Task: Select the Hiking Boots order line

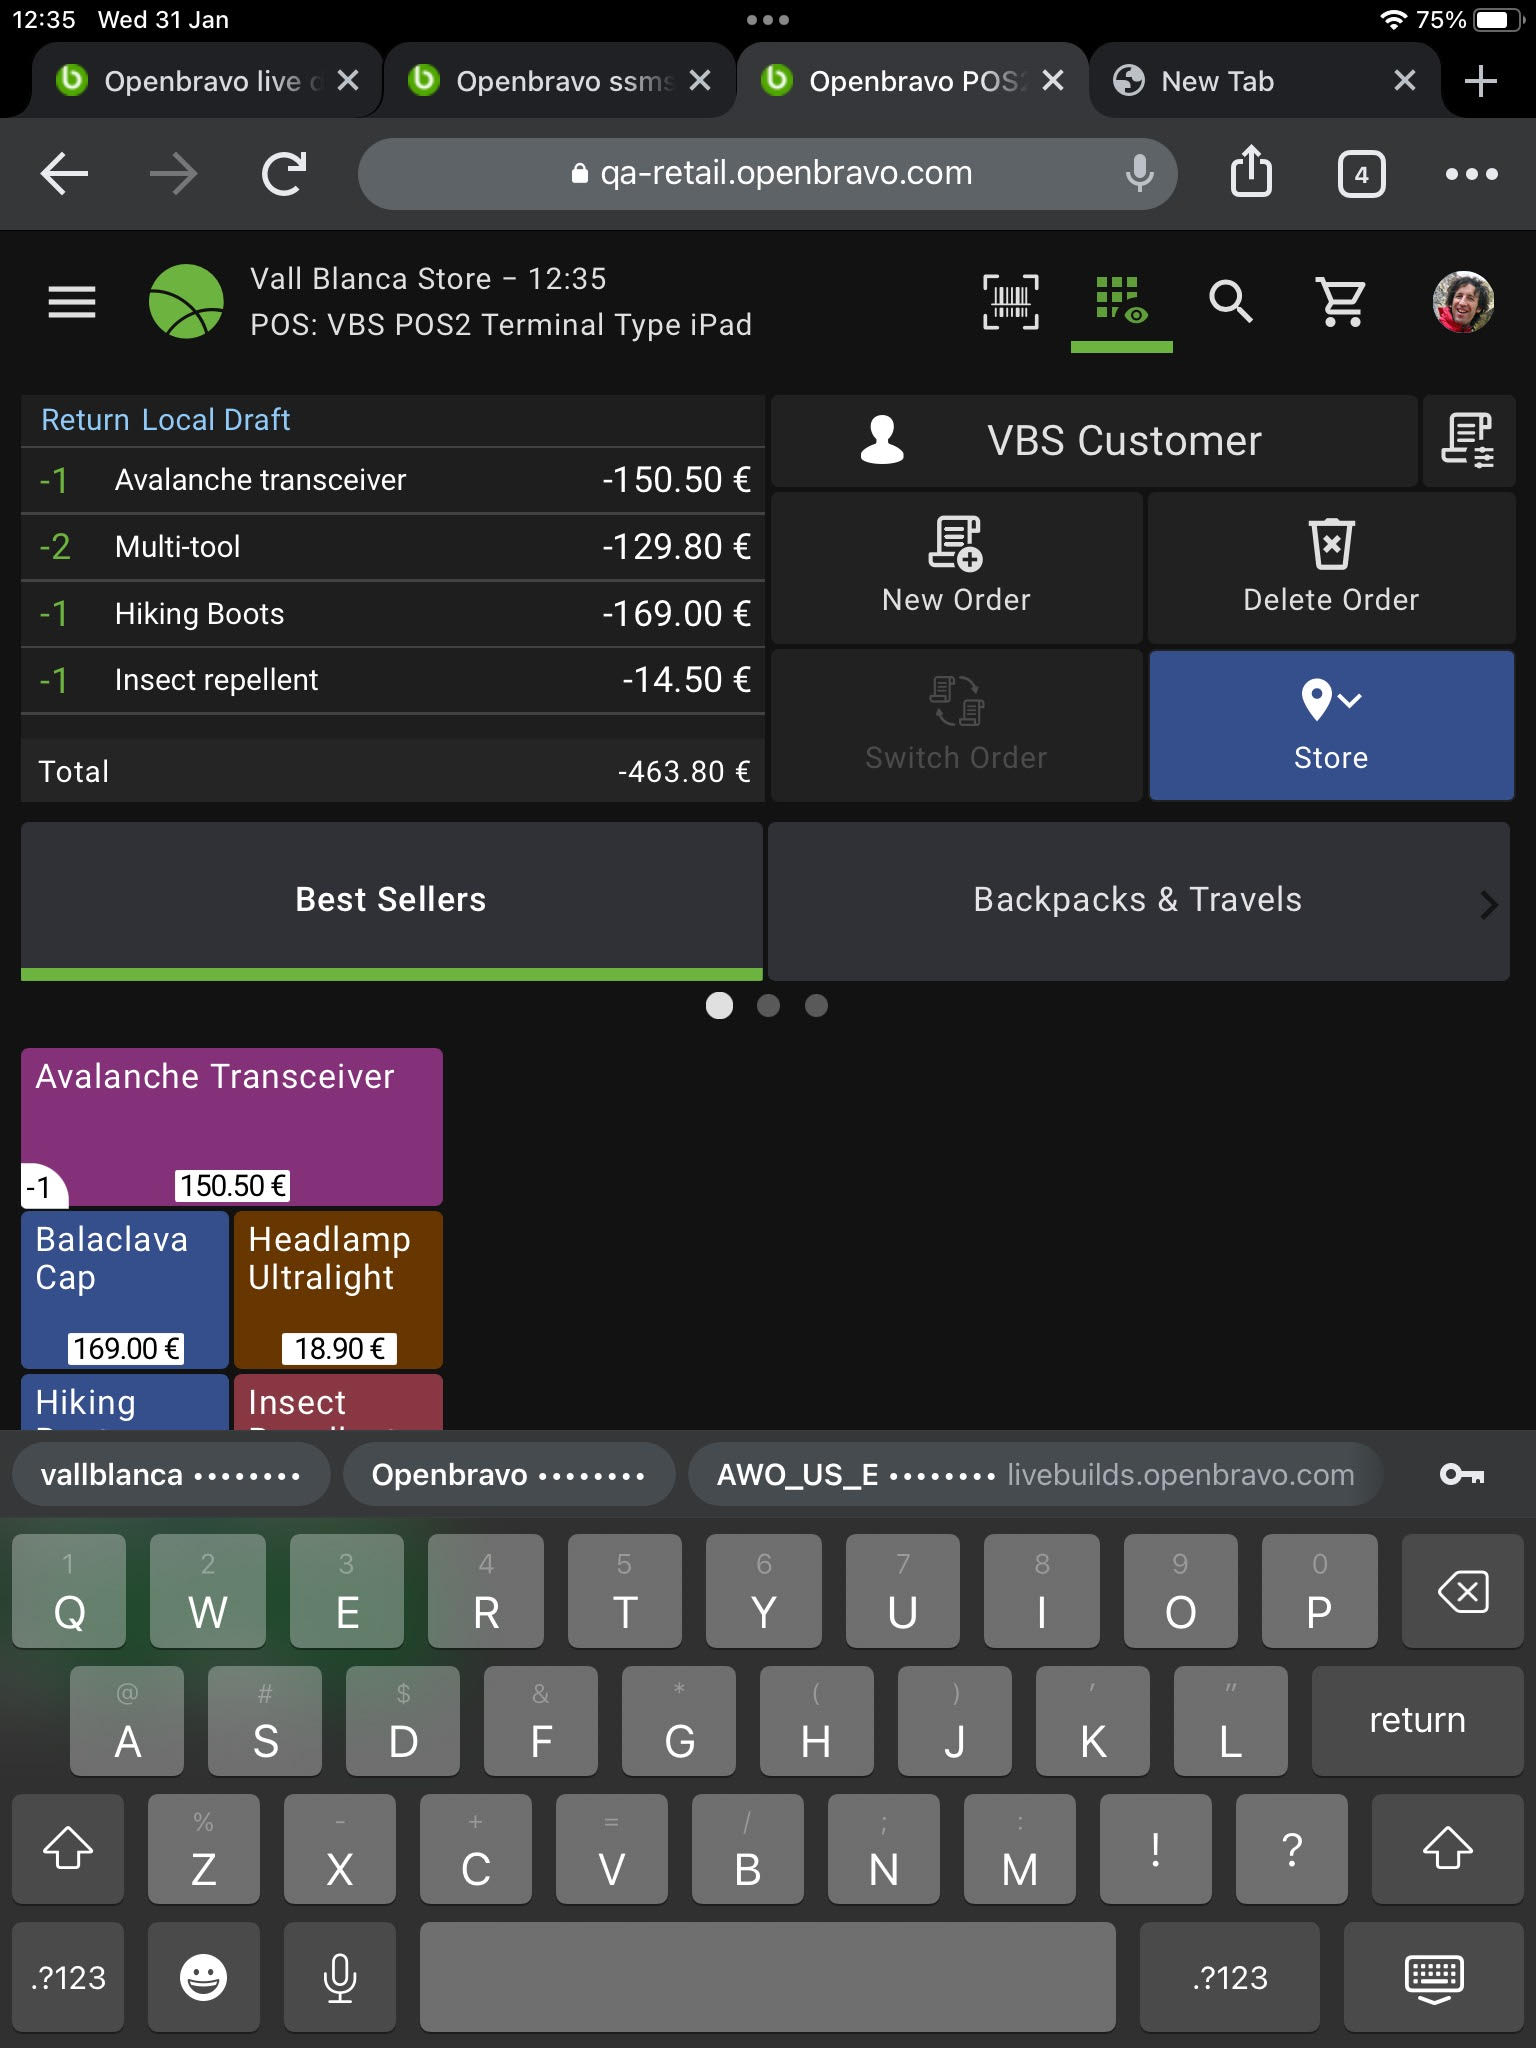Action: (393, 613)
